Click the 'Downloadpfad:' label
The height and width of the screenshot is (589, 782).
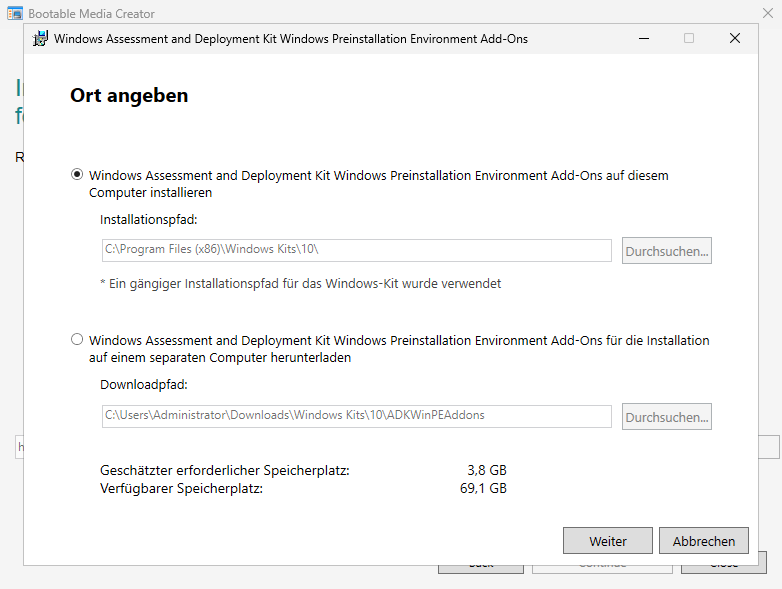[x=144, y=385]
